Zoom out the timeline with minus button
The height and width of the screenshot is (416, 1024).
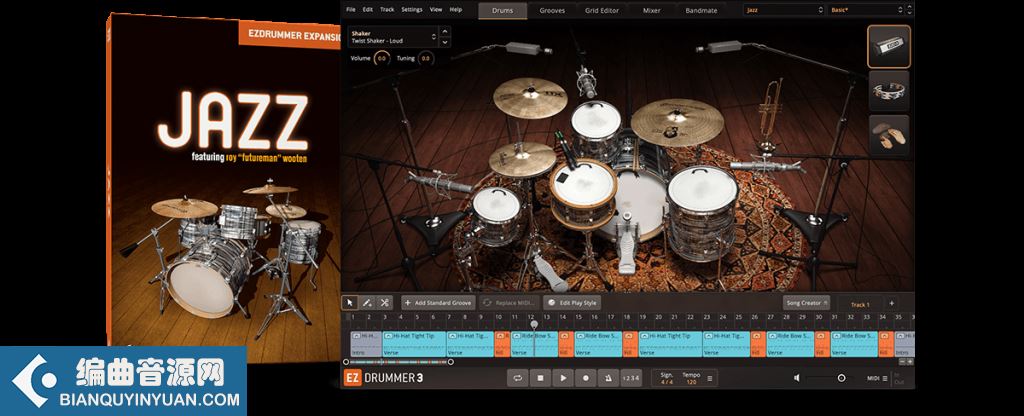click(x=903, y=362)
